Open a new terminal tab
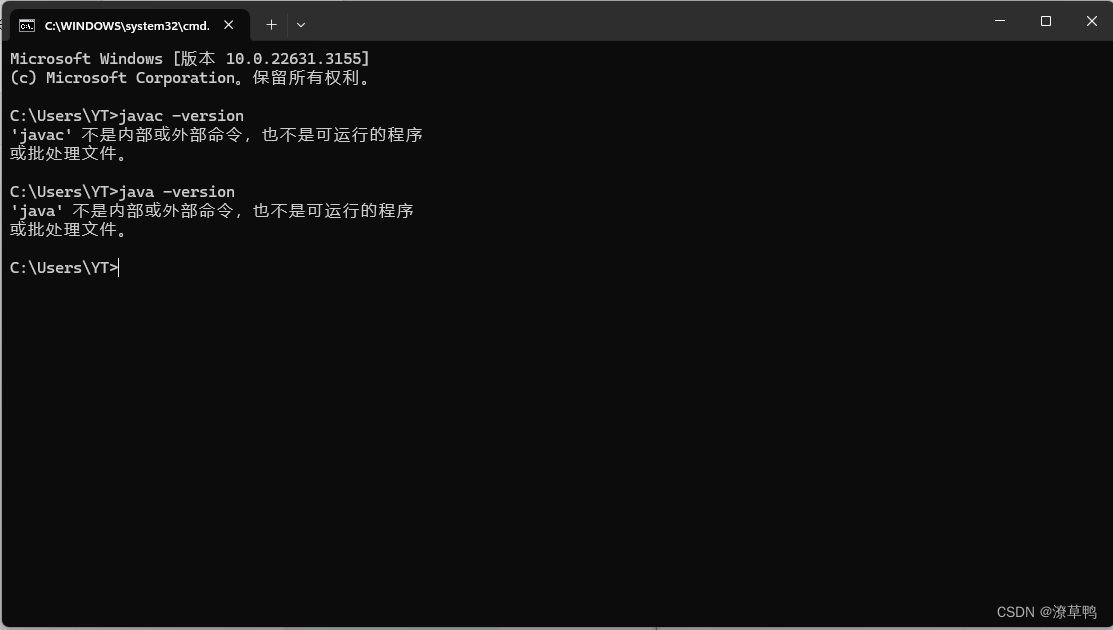1113x630 pixels. (x=271, y=25)
